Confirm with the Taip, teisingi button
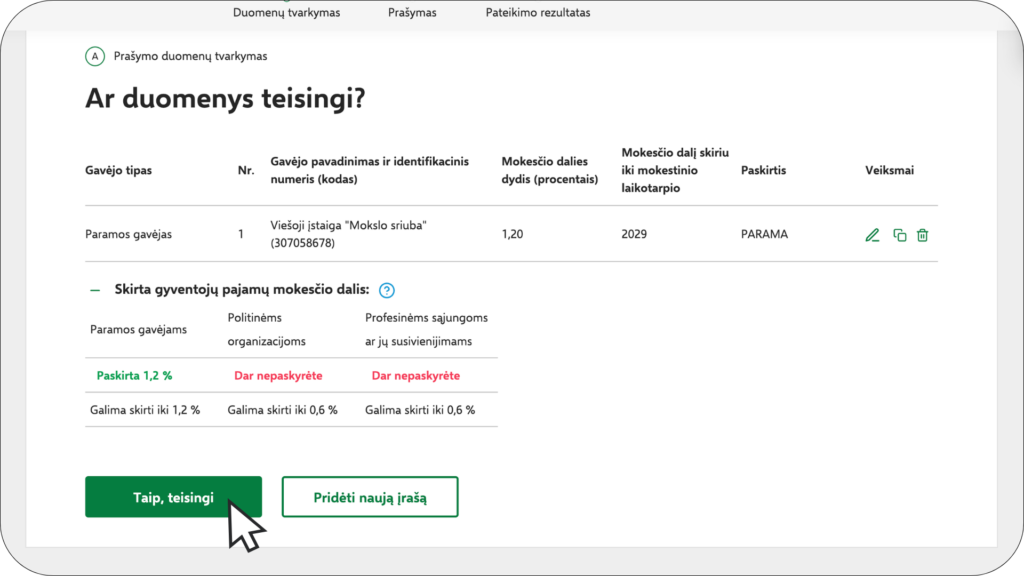 [x=173, y=497]
